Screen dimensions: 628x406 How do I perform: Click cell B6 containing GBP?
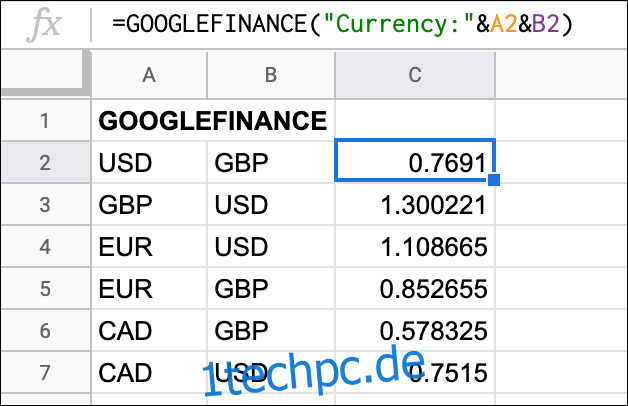[x=271, y=330]
